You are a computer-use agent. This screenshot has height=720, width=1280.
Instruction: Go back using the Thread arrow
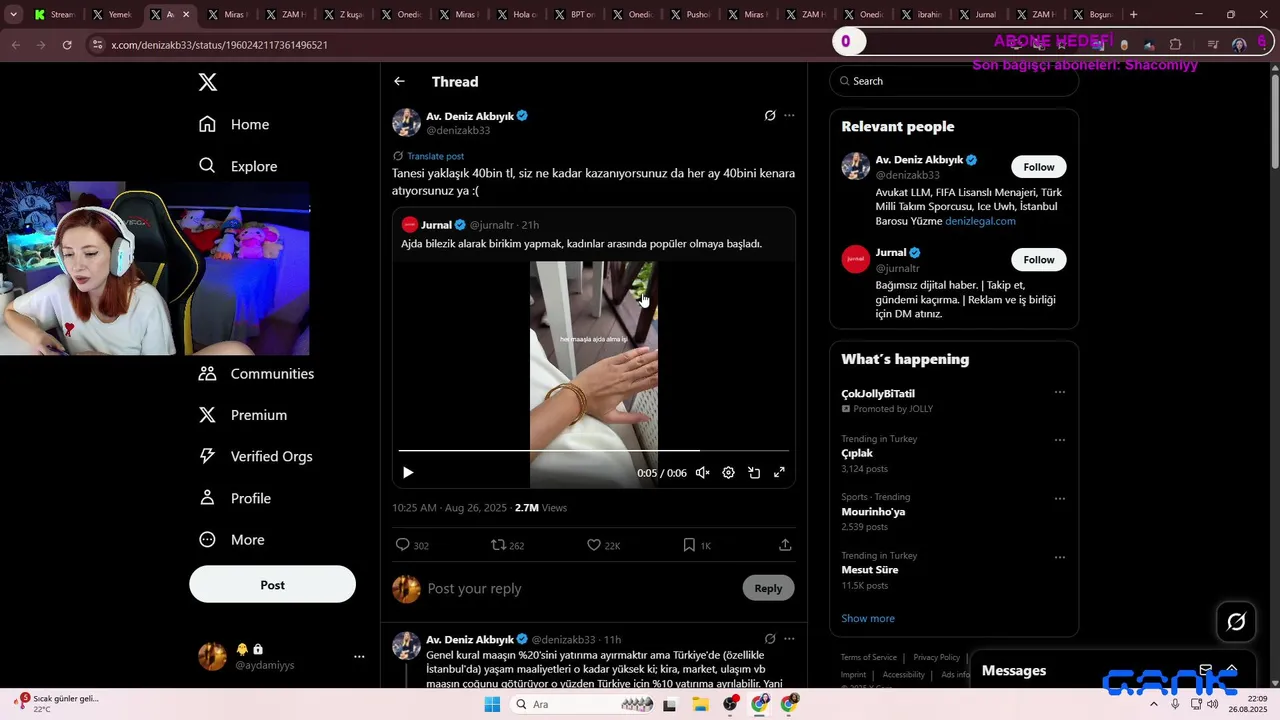click(399, 82)
